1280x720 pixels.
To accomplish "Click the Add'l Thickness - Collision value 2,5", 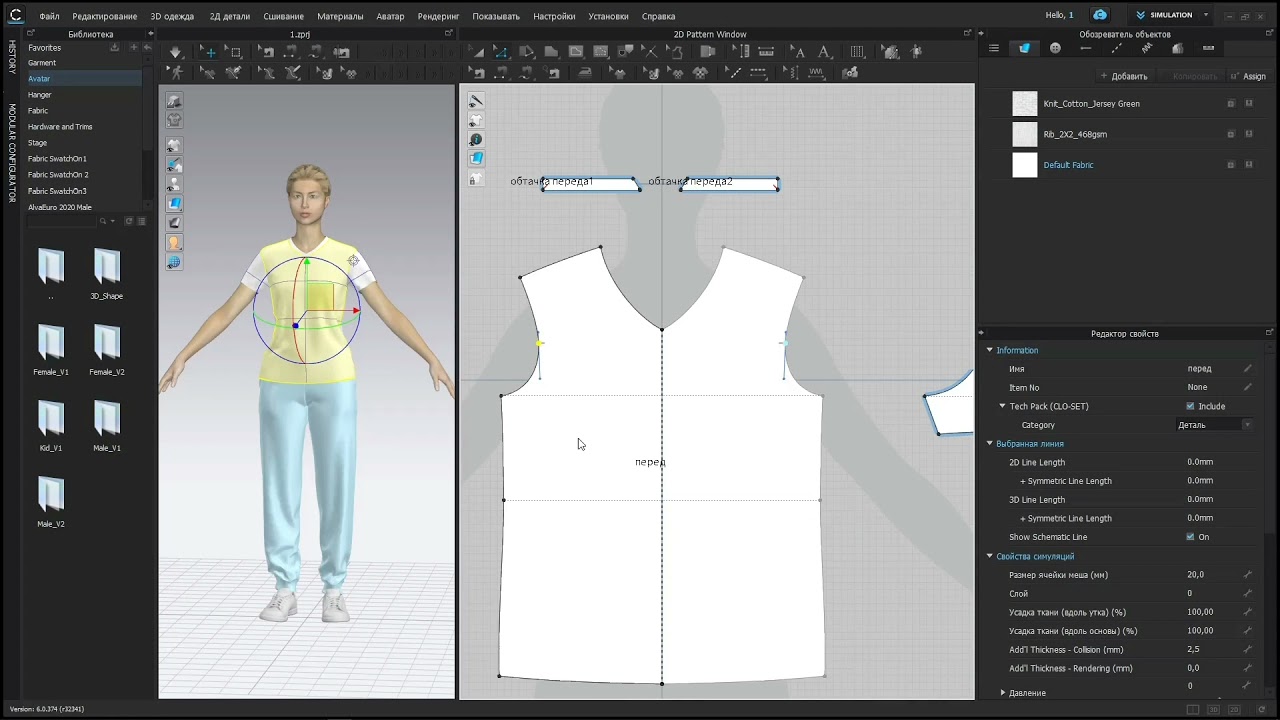I will [1193, 650].
